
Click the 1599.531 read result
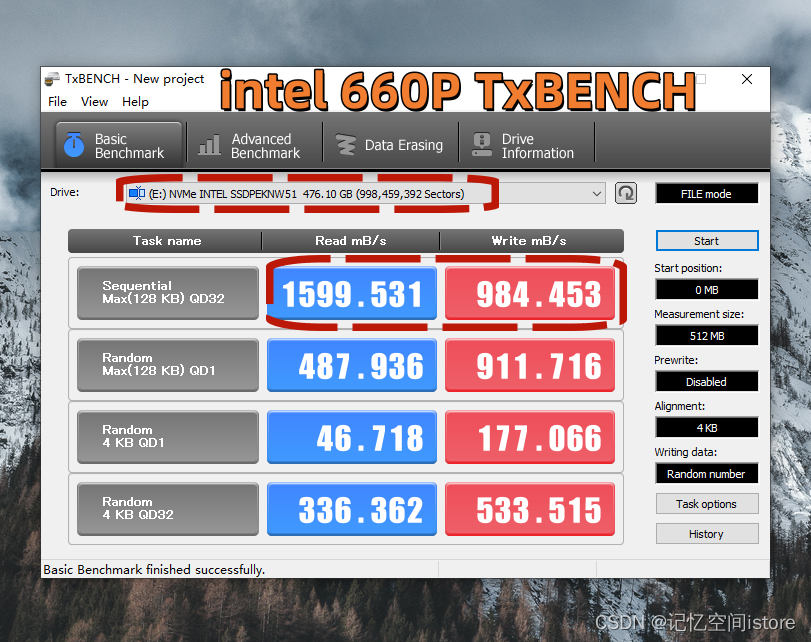[352, 293]
